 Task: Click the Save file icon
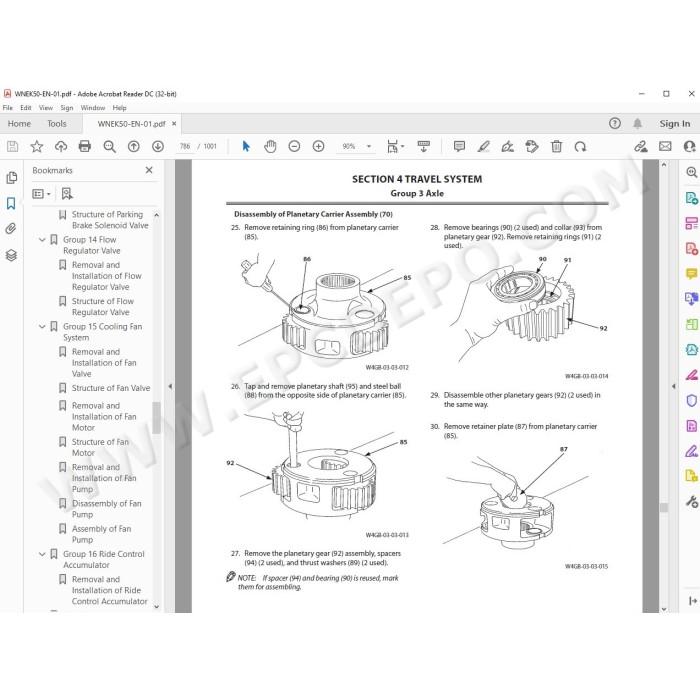(x=12, y=146)
